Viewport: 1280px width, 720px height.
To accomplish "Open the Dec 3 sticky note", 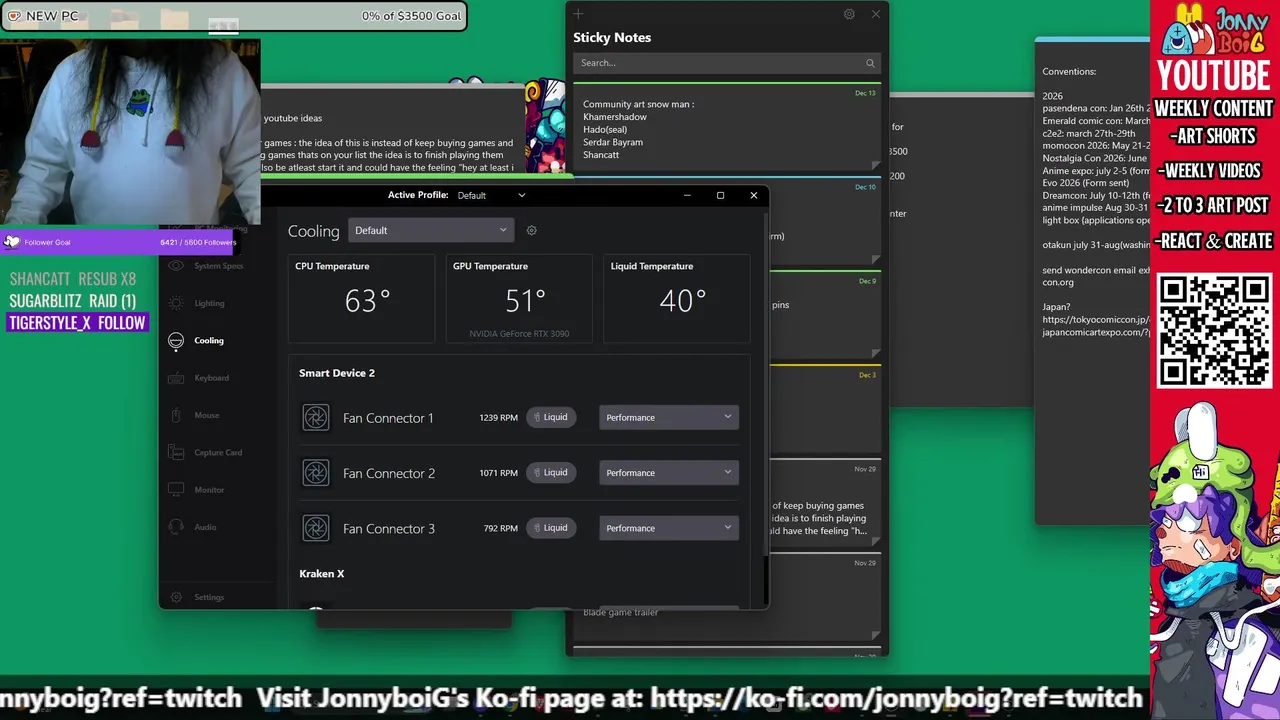I will click(x=825, y=407).
